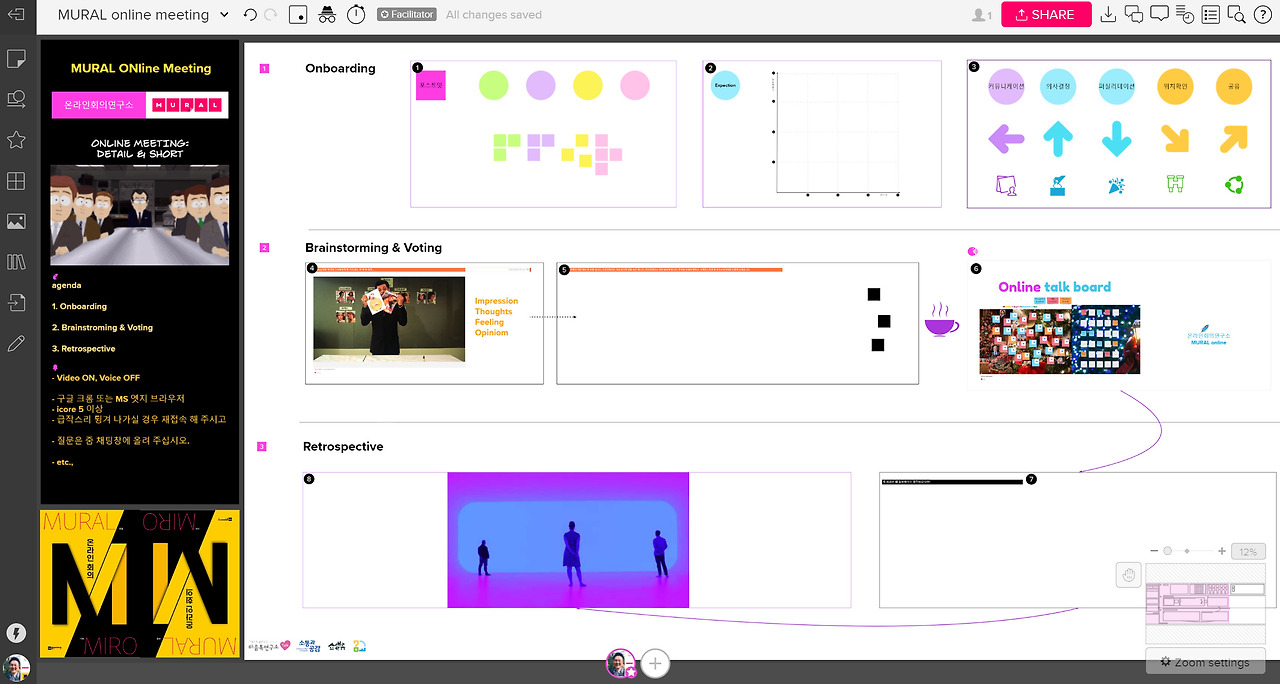Click the find magnifier icon
This screenshot has width=1280, height=684.
[1236, 15]
